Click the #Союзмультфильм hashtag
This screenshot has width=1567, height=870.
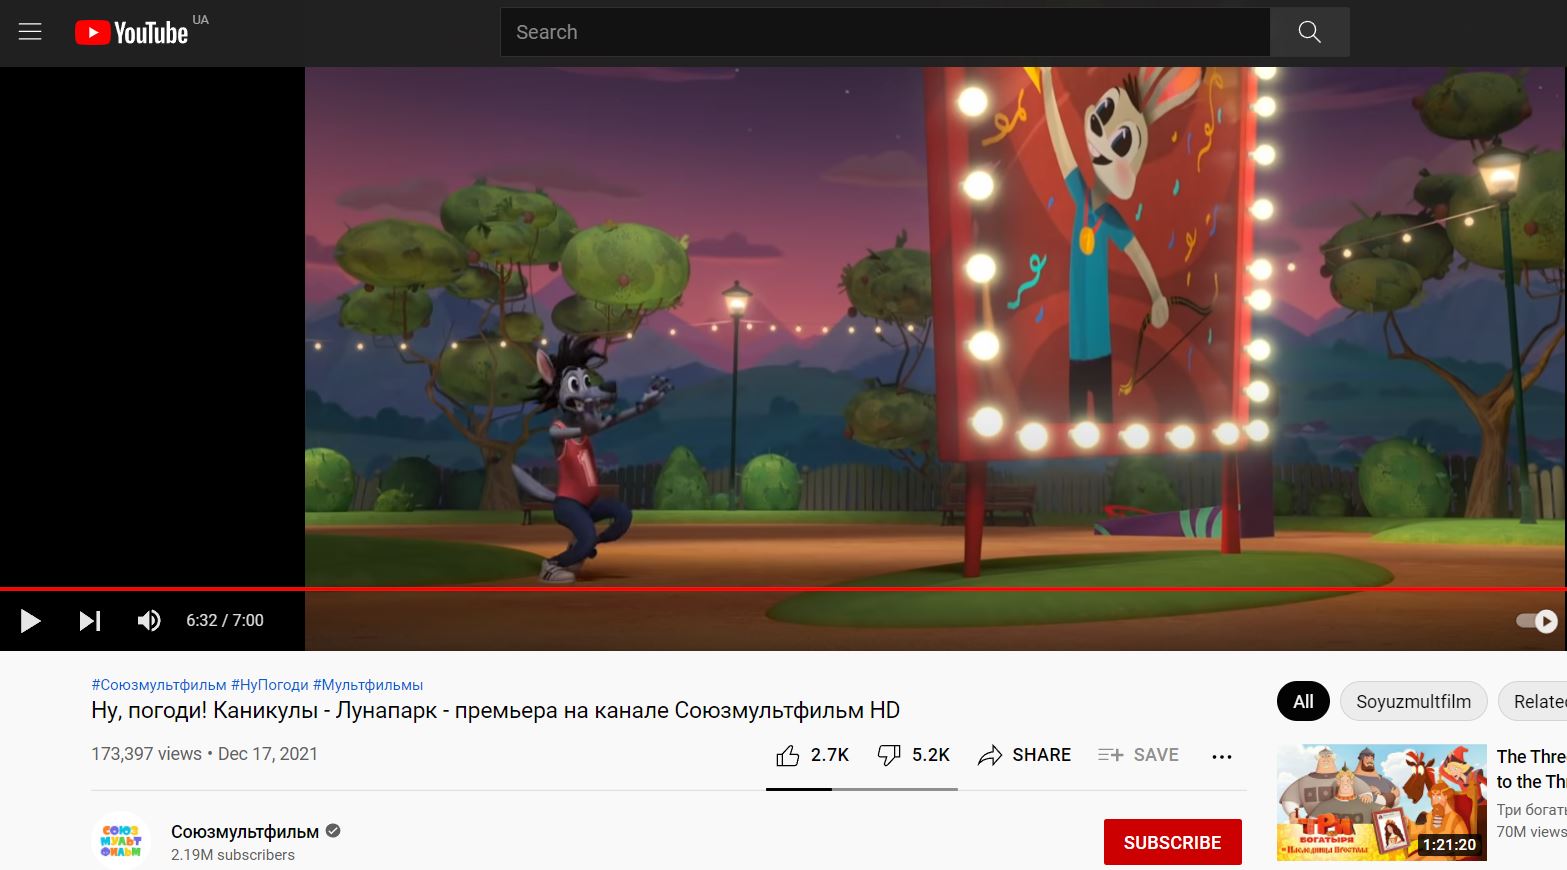tap(159, 685)
